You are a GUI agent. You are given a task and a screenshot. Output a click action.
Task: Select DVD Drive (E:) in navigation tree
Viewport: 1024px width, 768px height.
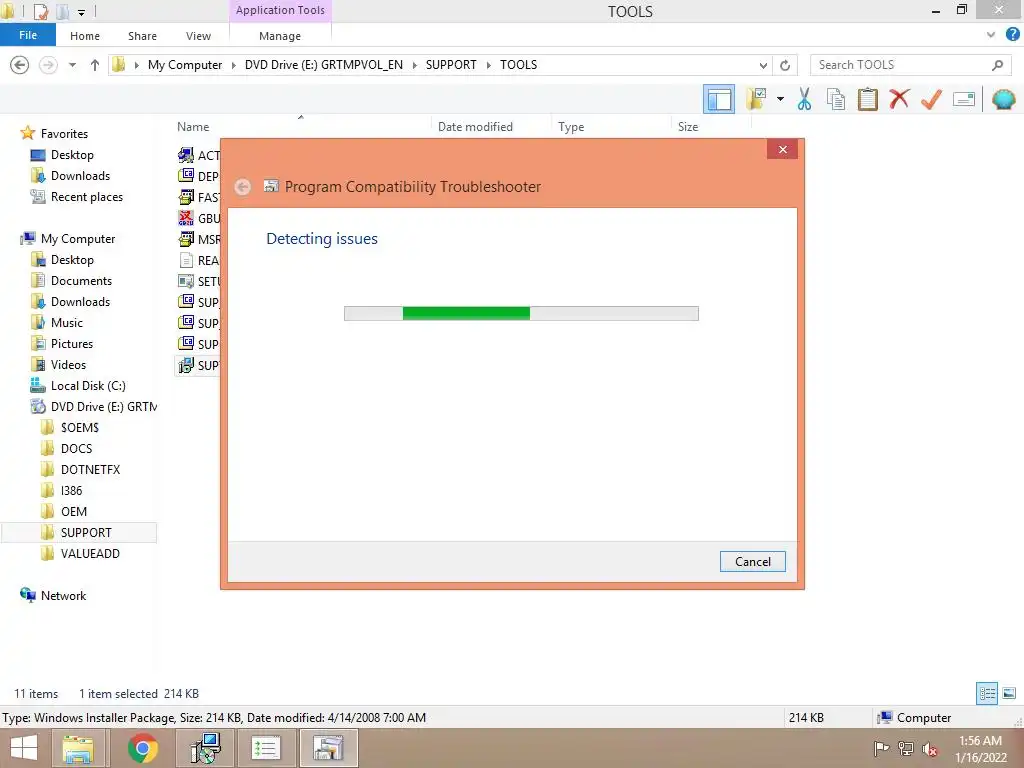coord(104,406)
